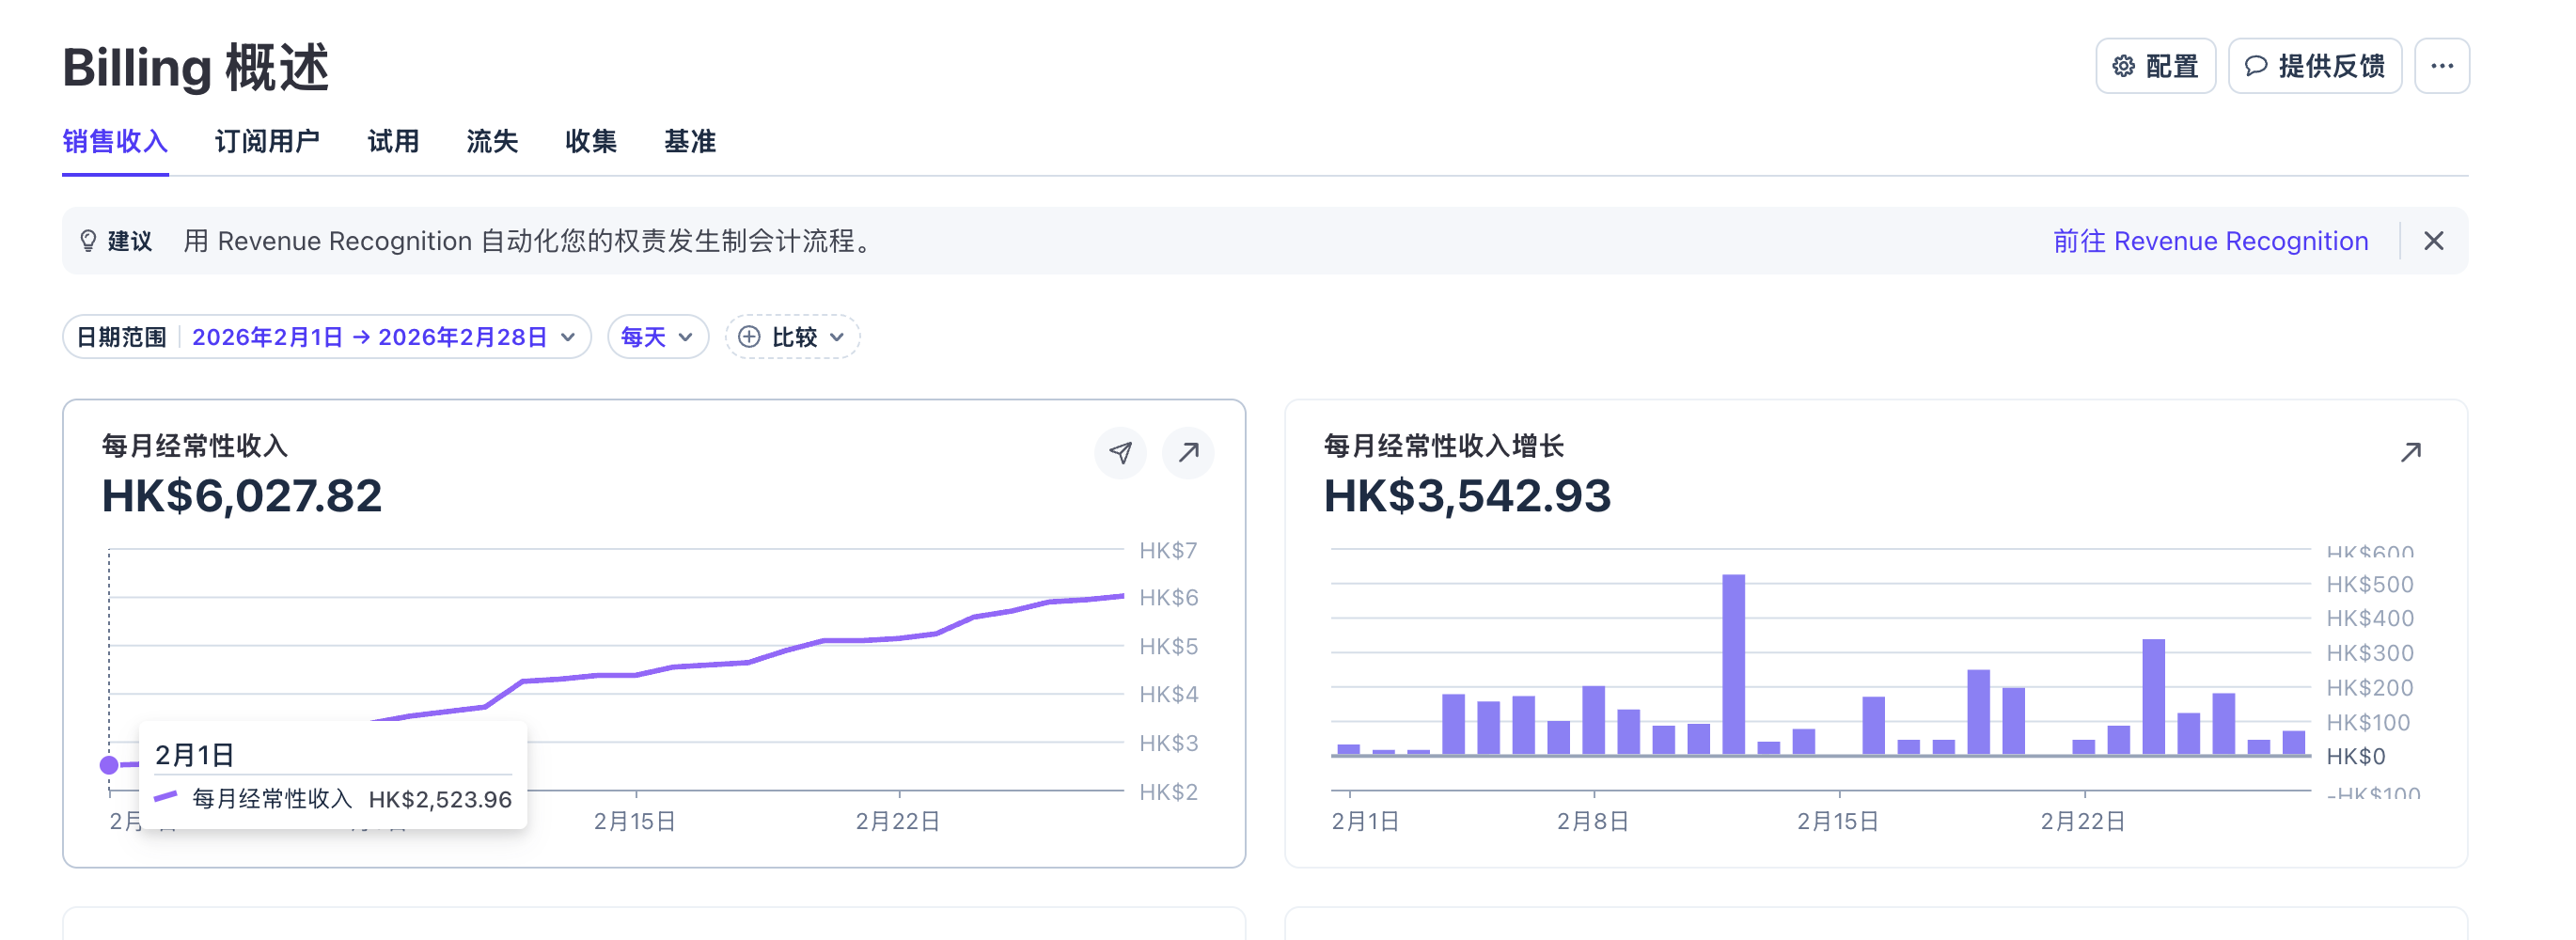Click the Feb 1 data point on line chart

[109, 765]
